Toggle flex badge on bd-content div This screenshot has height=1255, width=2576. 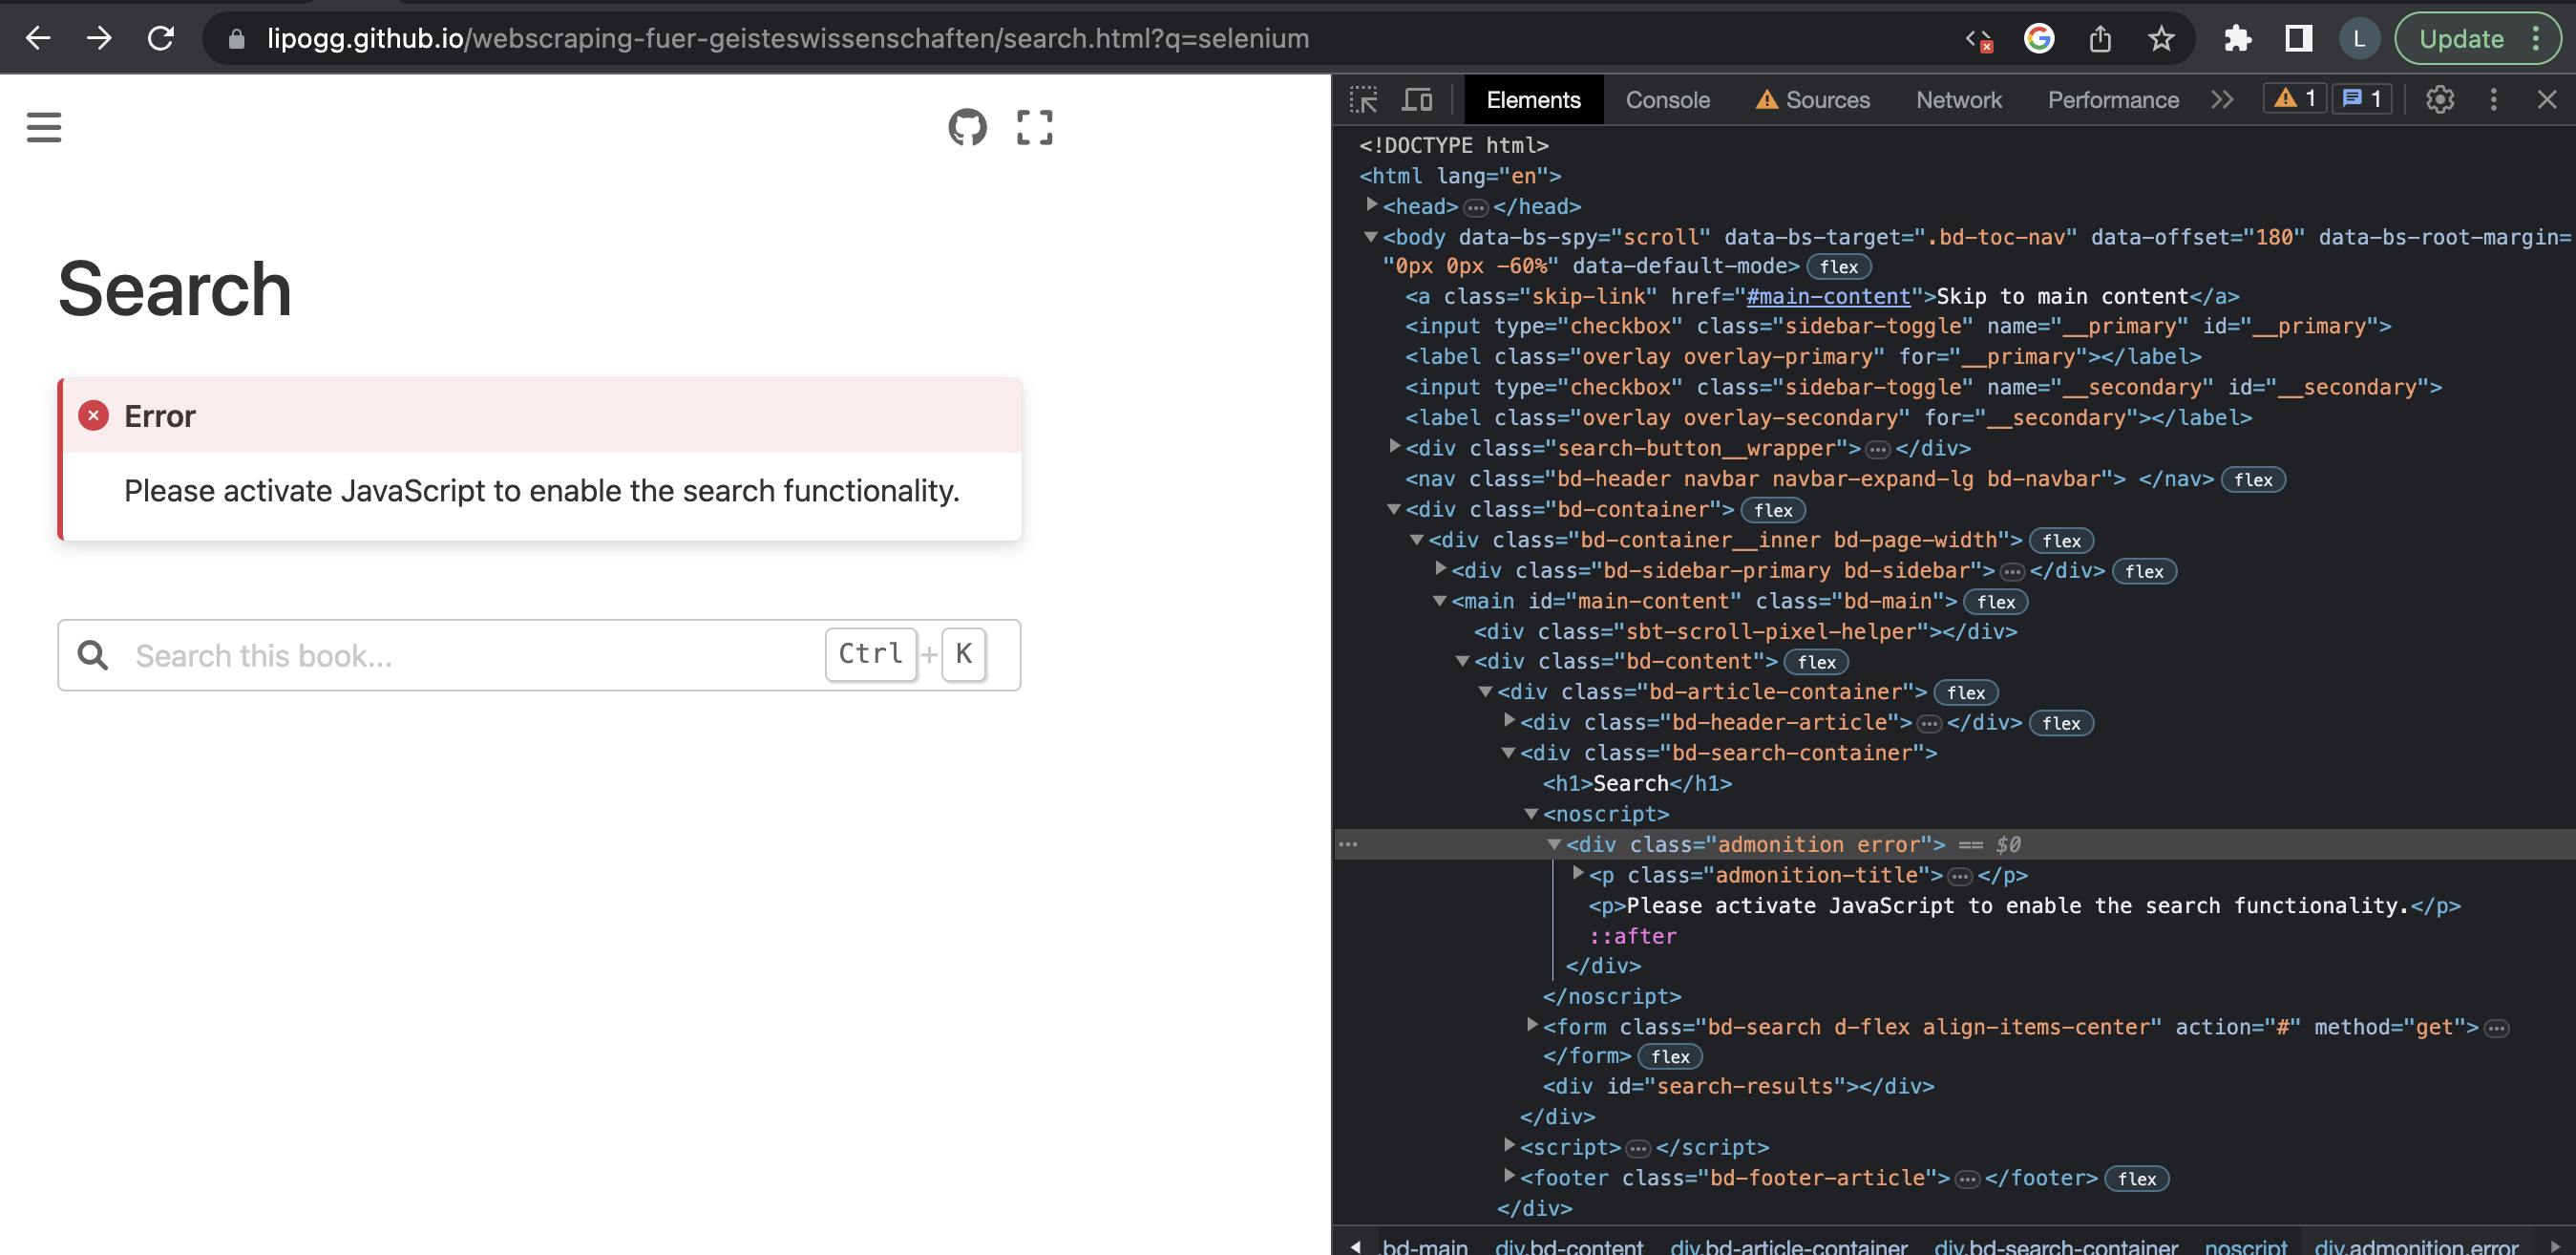click(1816, 662)
